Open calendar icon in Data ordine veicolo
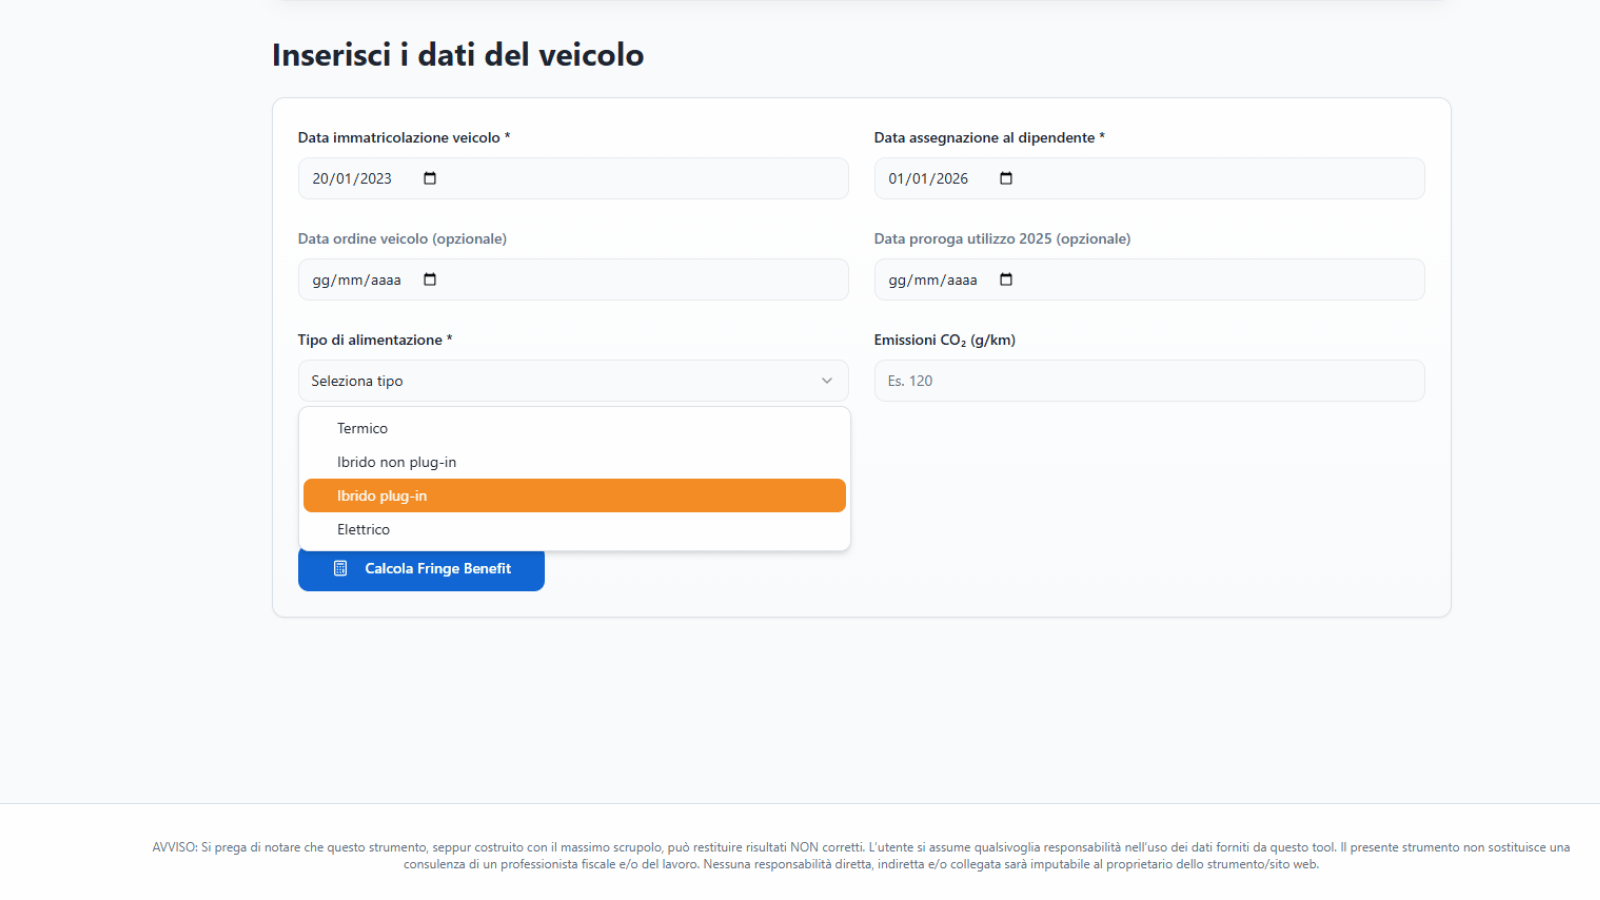This screenshot has height=900, width=1600. point(430,280)
